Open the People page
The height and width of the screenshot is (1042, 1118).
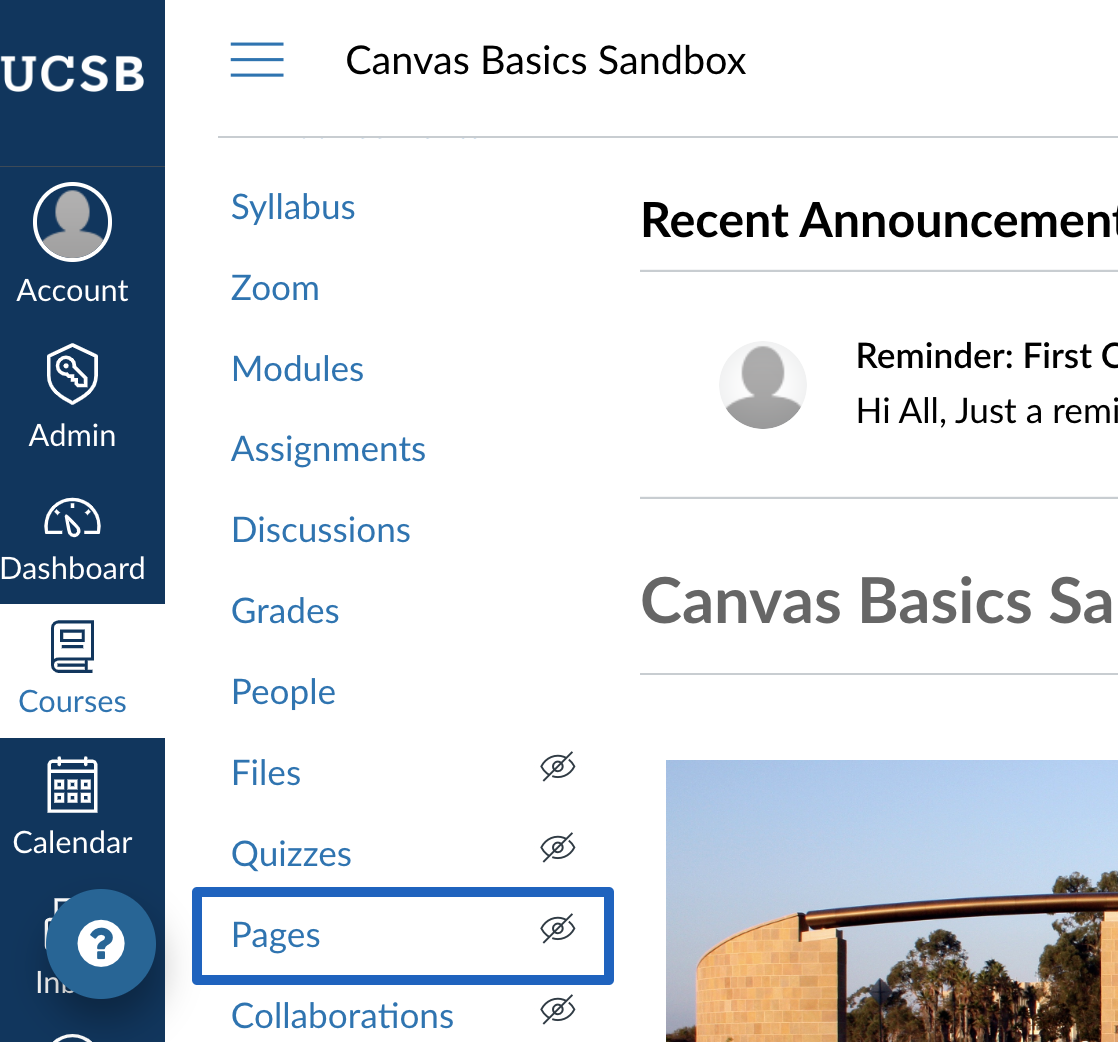283,693
